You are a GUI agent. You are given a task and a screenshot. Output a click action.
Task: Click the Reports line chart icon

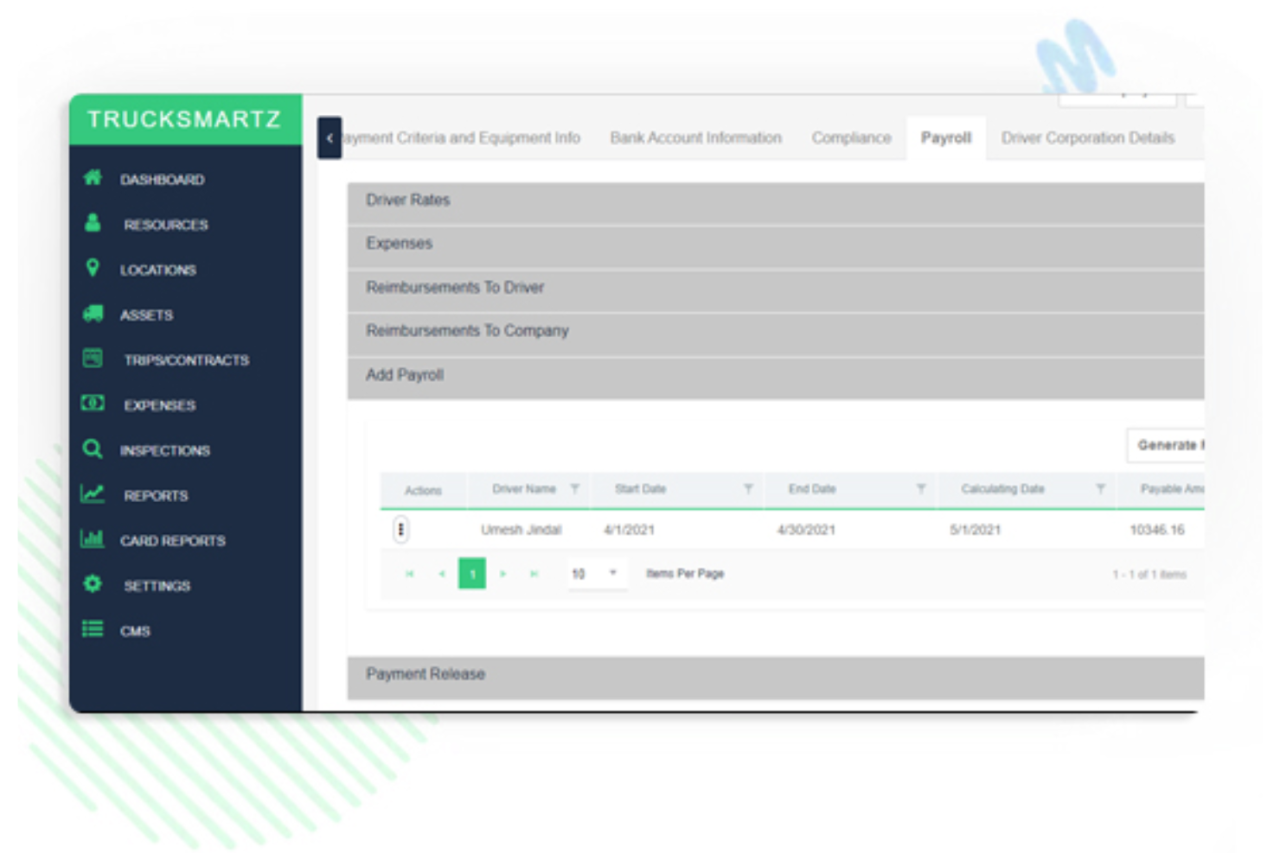click(93, 494)
